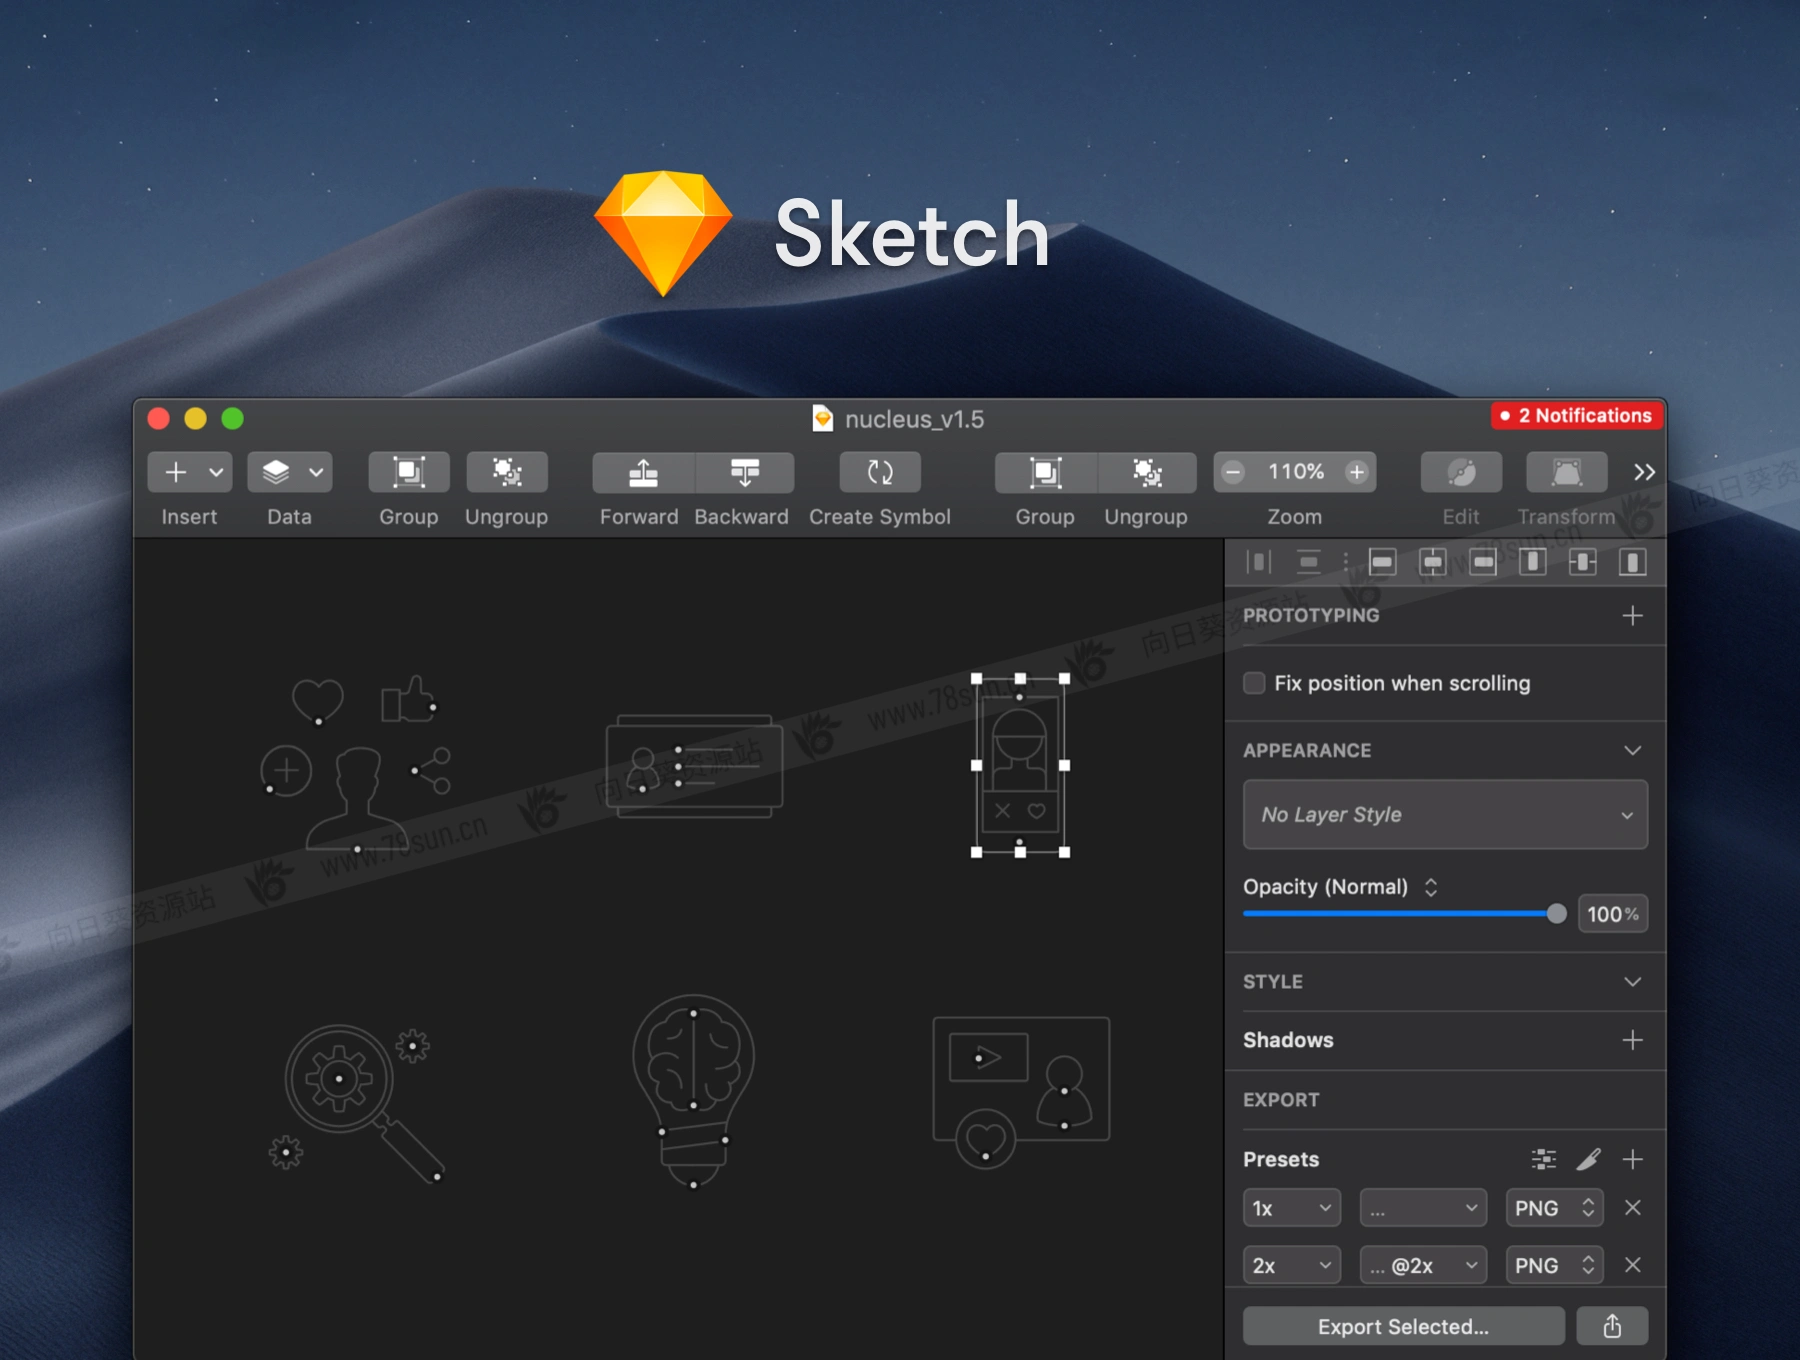Click the Create Symbol icon
1800x1360 pixels.
(880, 473)
